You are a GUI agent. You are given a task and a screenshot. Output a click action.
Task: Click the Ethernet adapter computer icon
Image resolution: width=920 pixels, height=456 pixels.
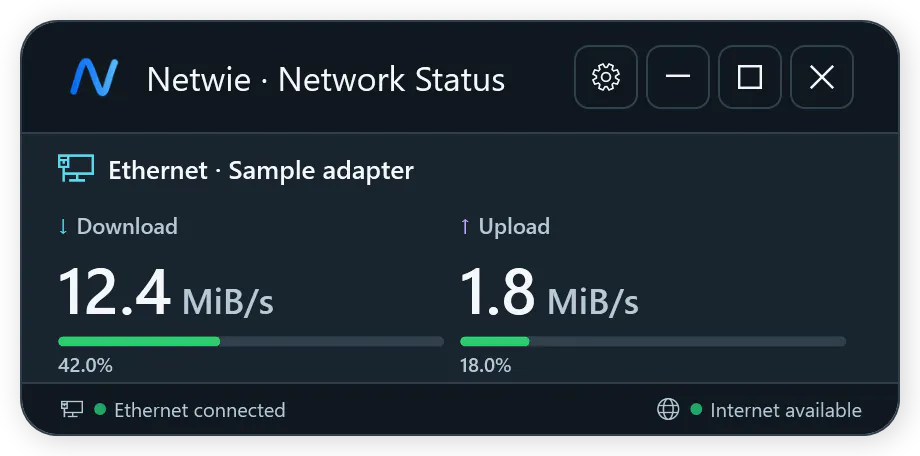click(x=76, y=168)
